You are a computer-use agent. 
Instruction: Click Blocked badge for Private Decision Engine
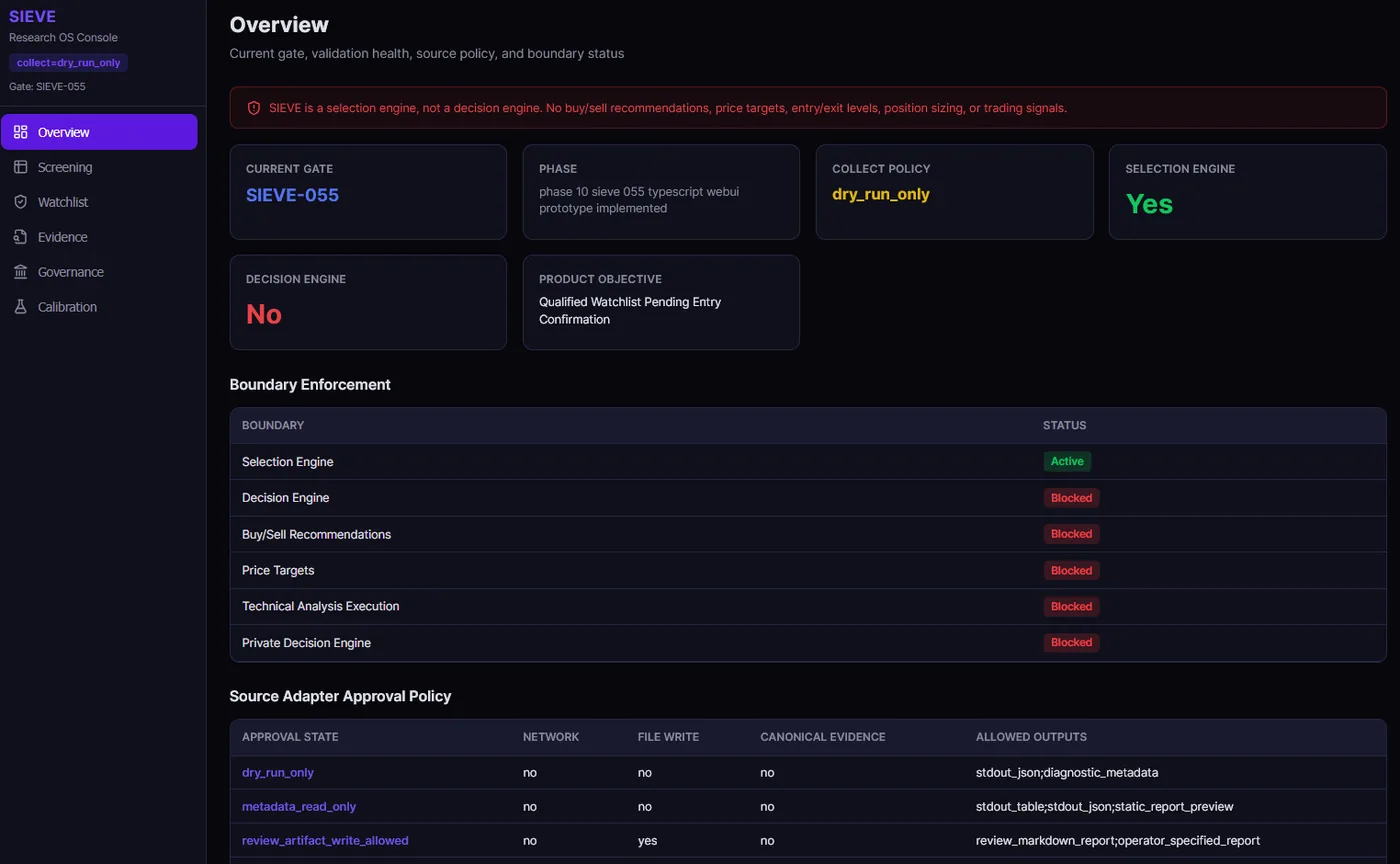1071,642
